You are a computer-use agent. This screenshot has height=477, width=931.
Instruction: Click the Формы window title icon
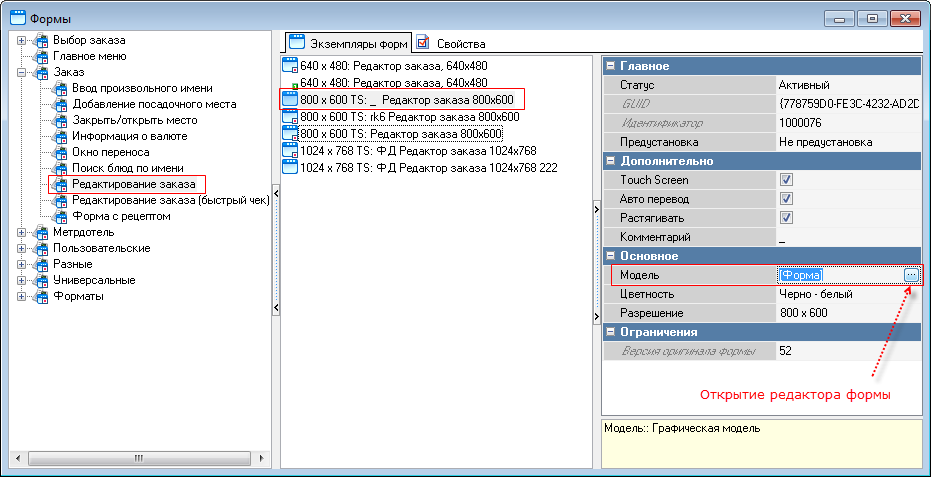pos(17,16)
